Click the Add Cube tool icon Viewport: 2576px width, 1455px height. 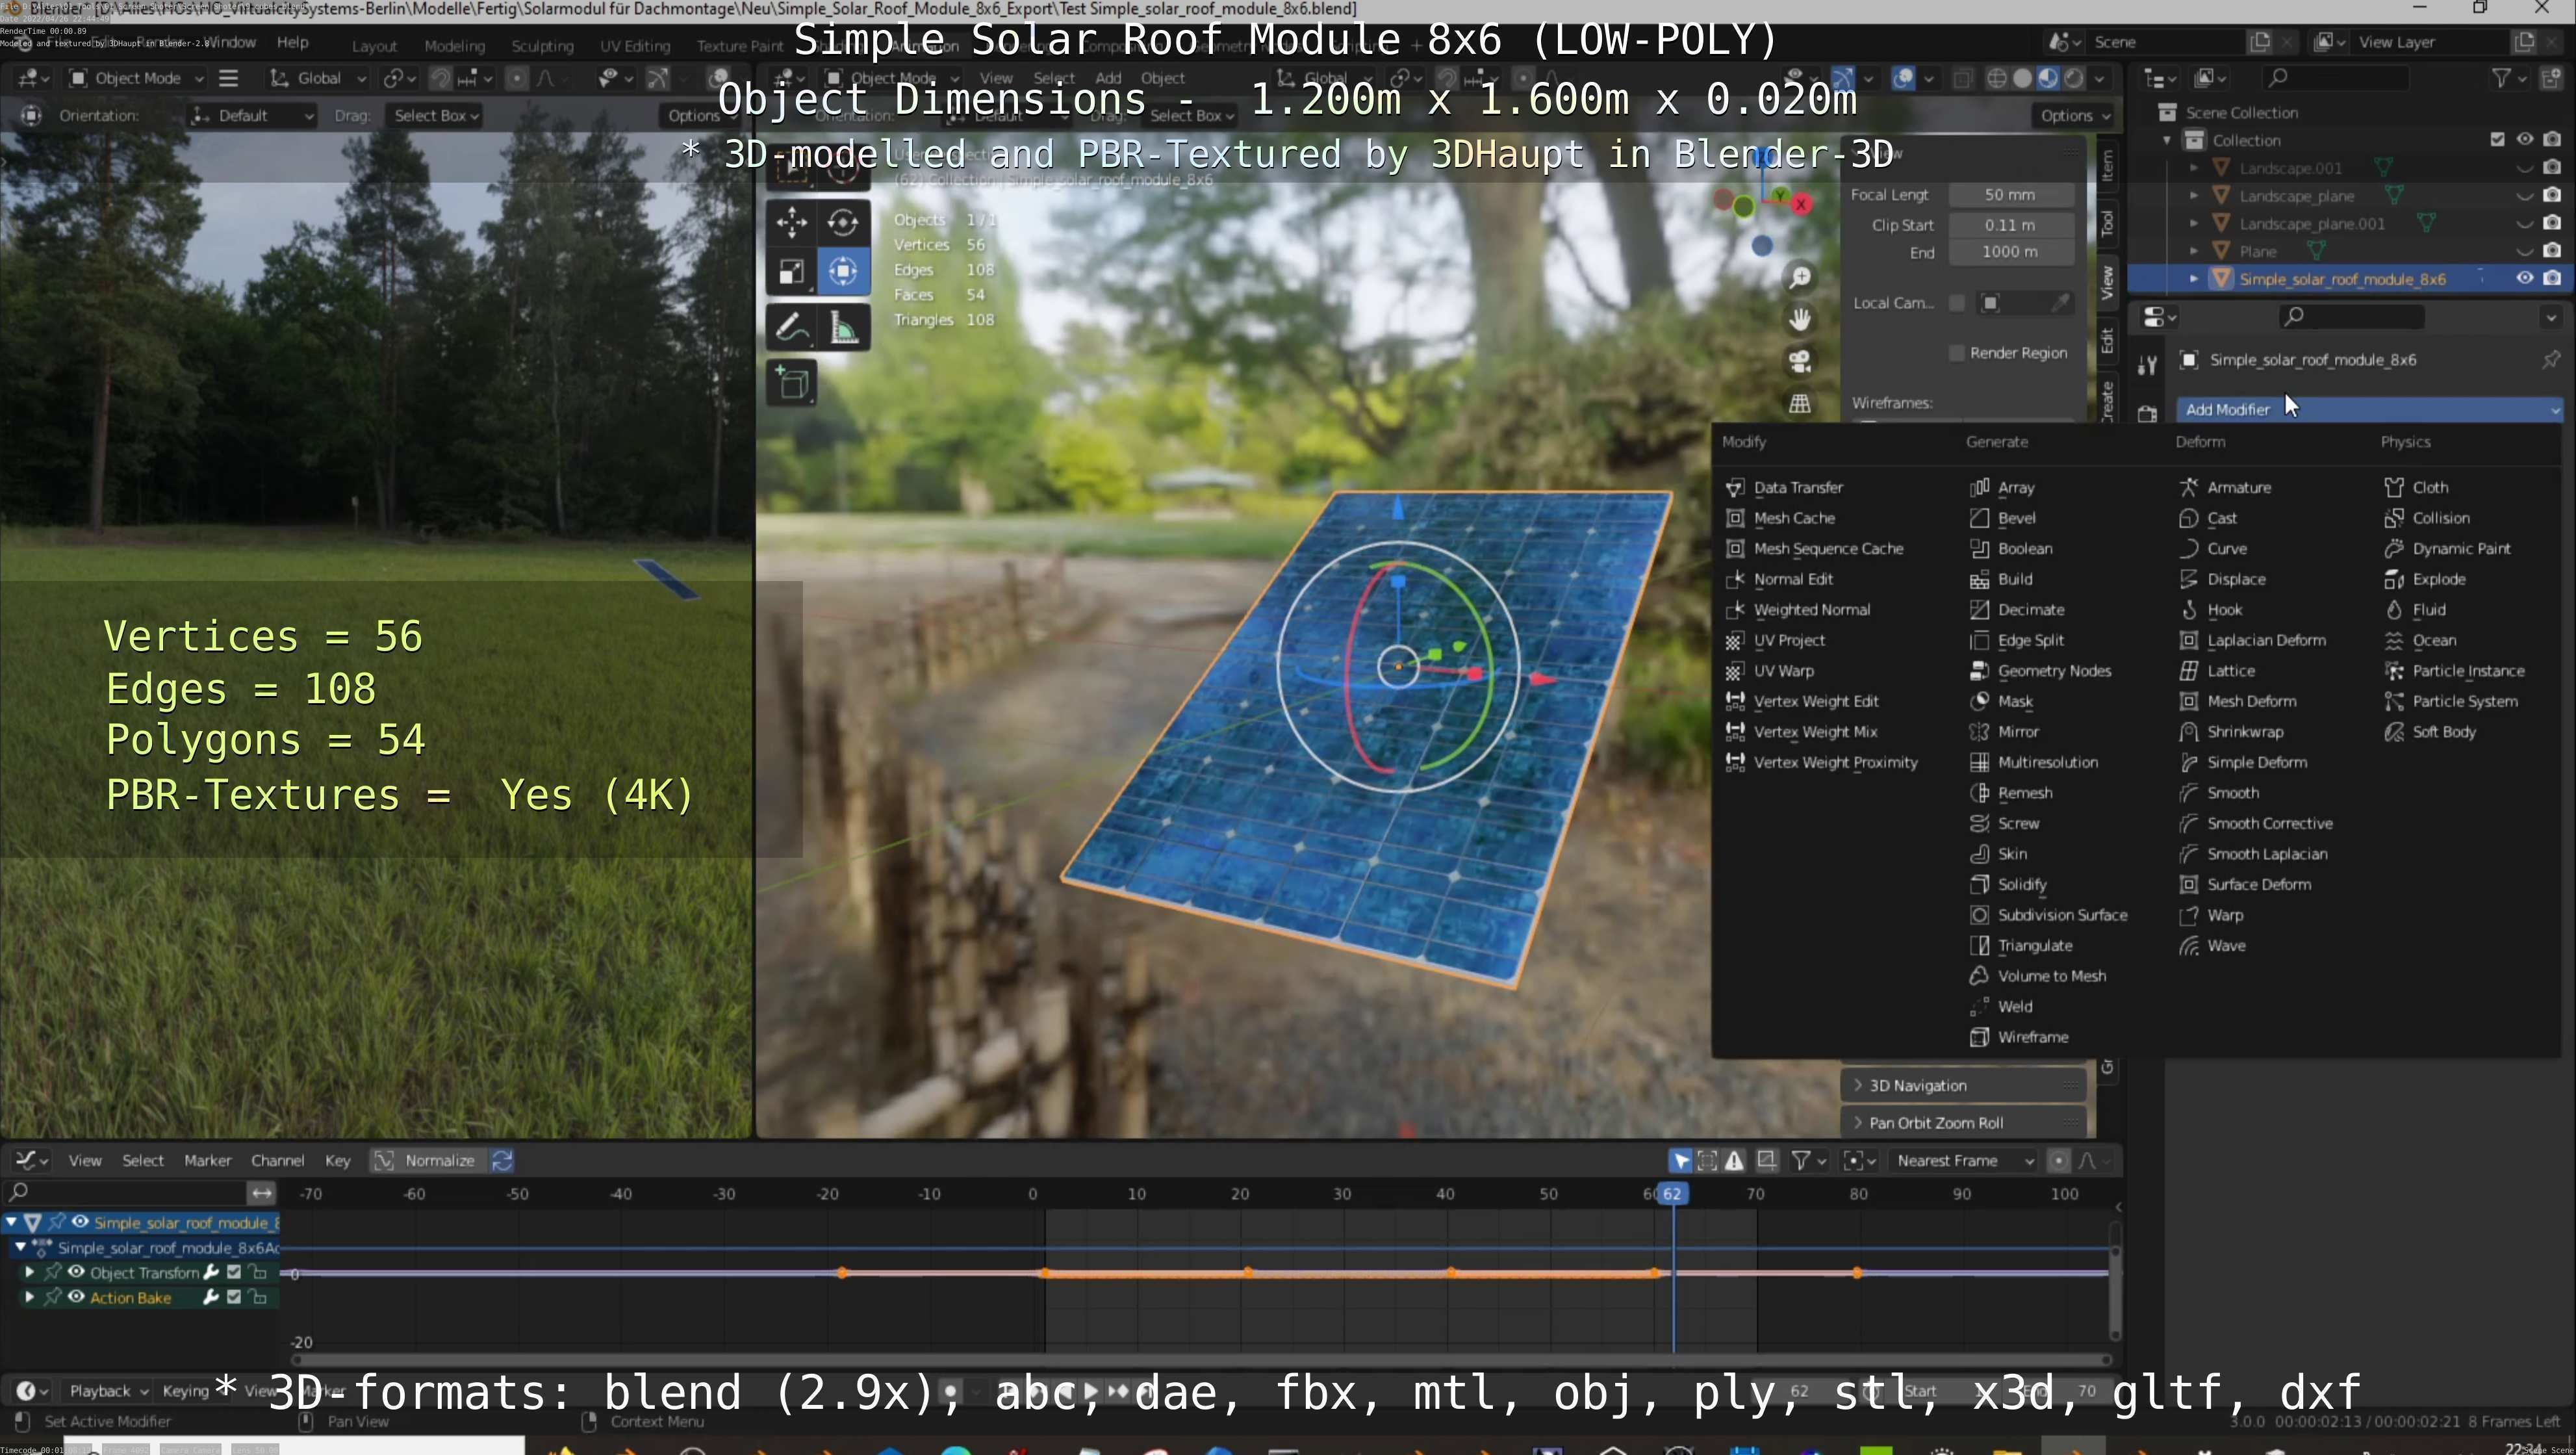[x=793, y=383]
